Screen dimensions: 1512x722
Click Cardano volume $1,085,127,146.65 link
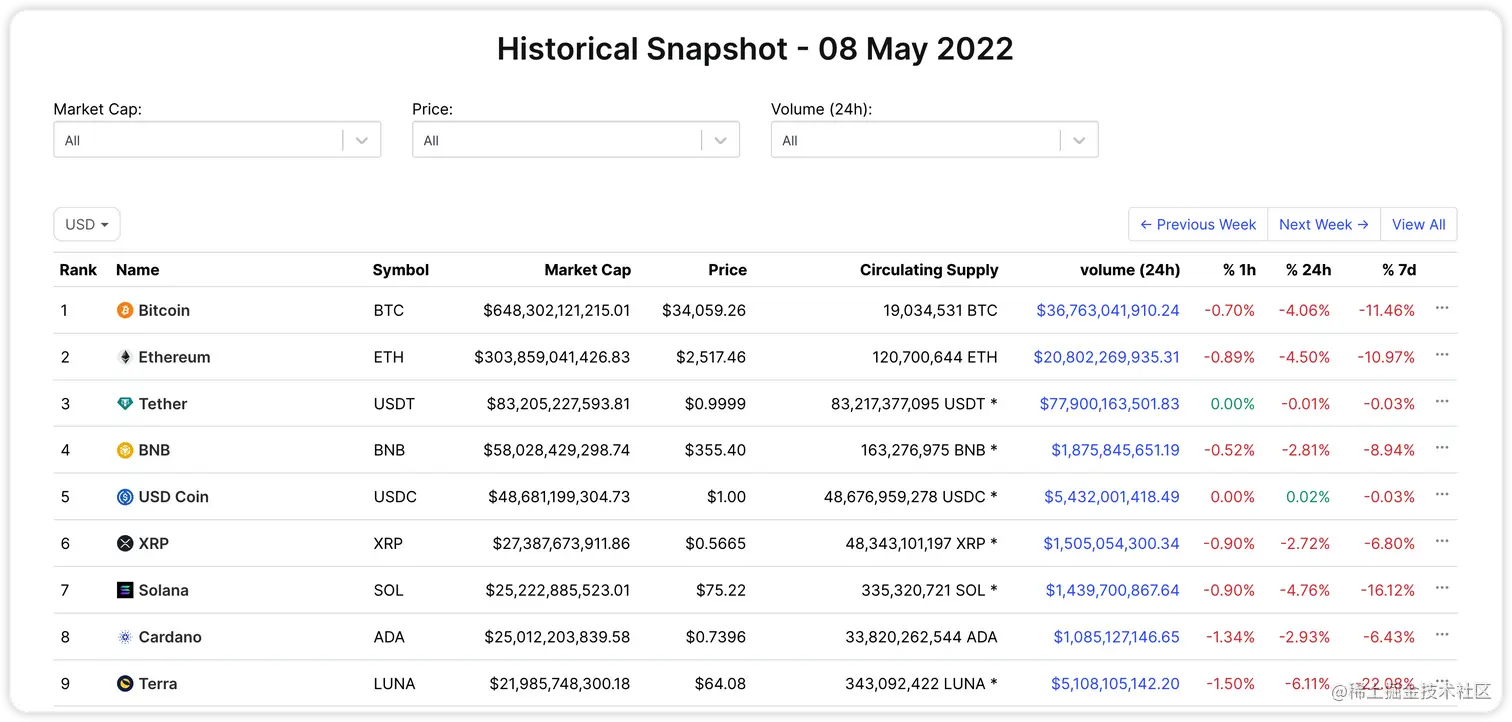(1117, 637)
